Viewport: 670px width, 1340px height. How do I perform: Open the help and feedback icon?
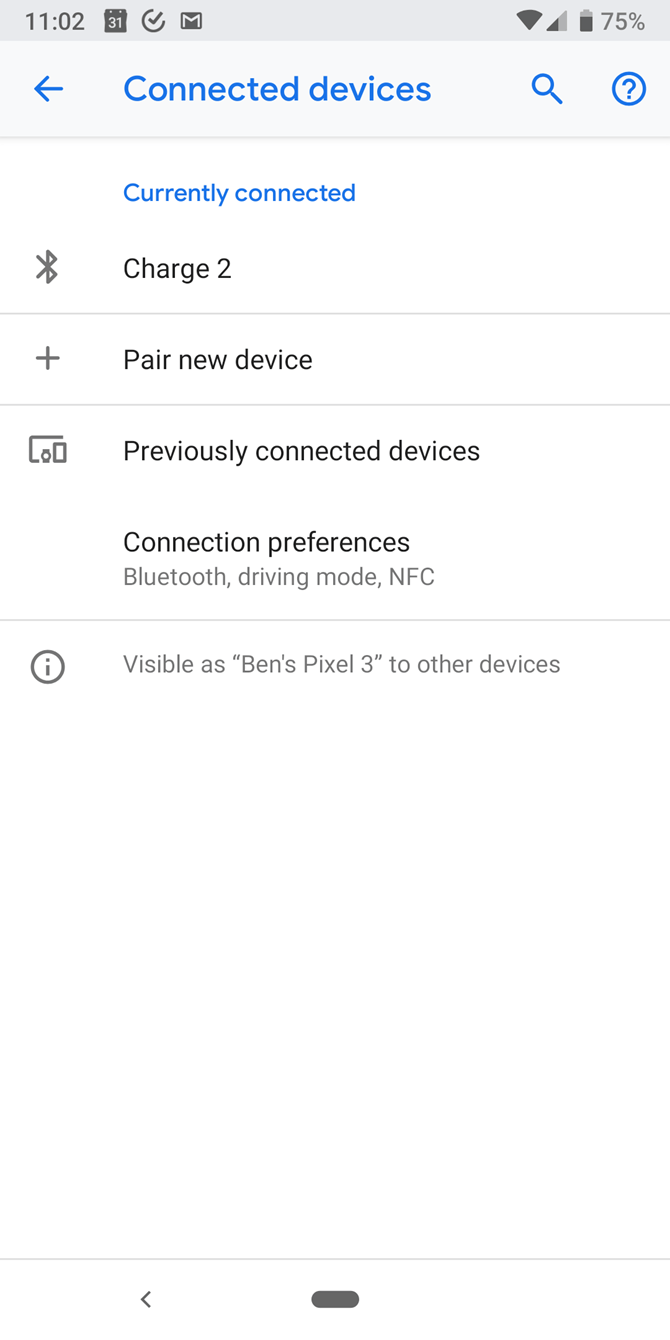pyautogui.click(x=628, y=89)
